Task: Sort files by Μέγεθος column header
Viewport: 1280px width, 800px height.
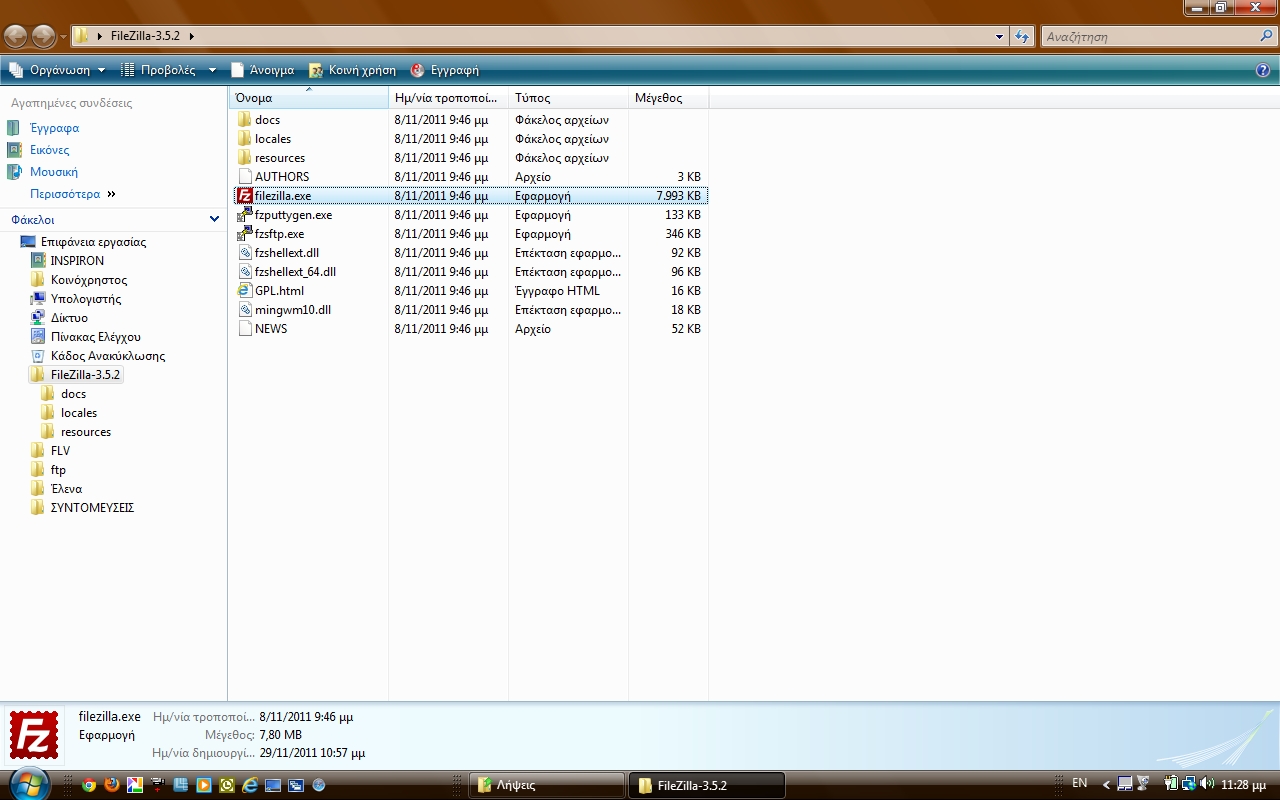Action: [668, 98]
